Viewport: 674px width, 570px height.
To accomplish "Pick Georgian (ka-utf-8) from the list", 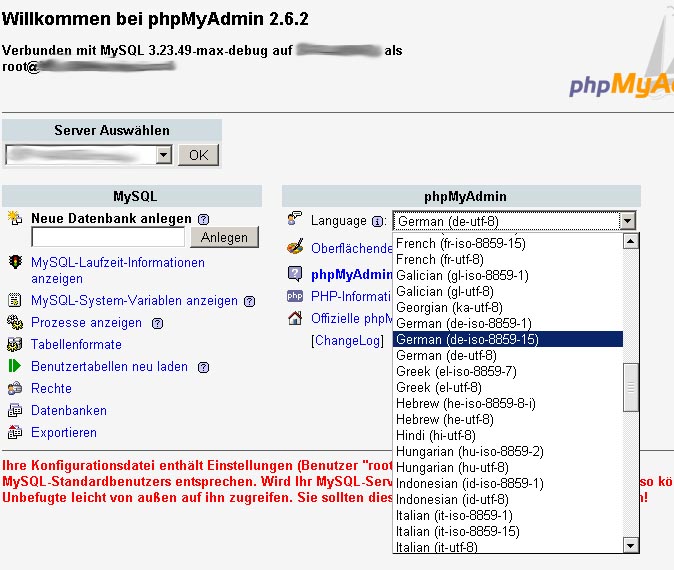I will (508, 307).
